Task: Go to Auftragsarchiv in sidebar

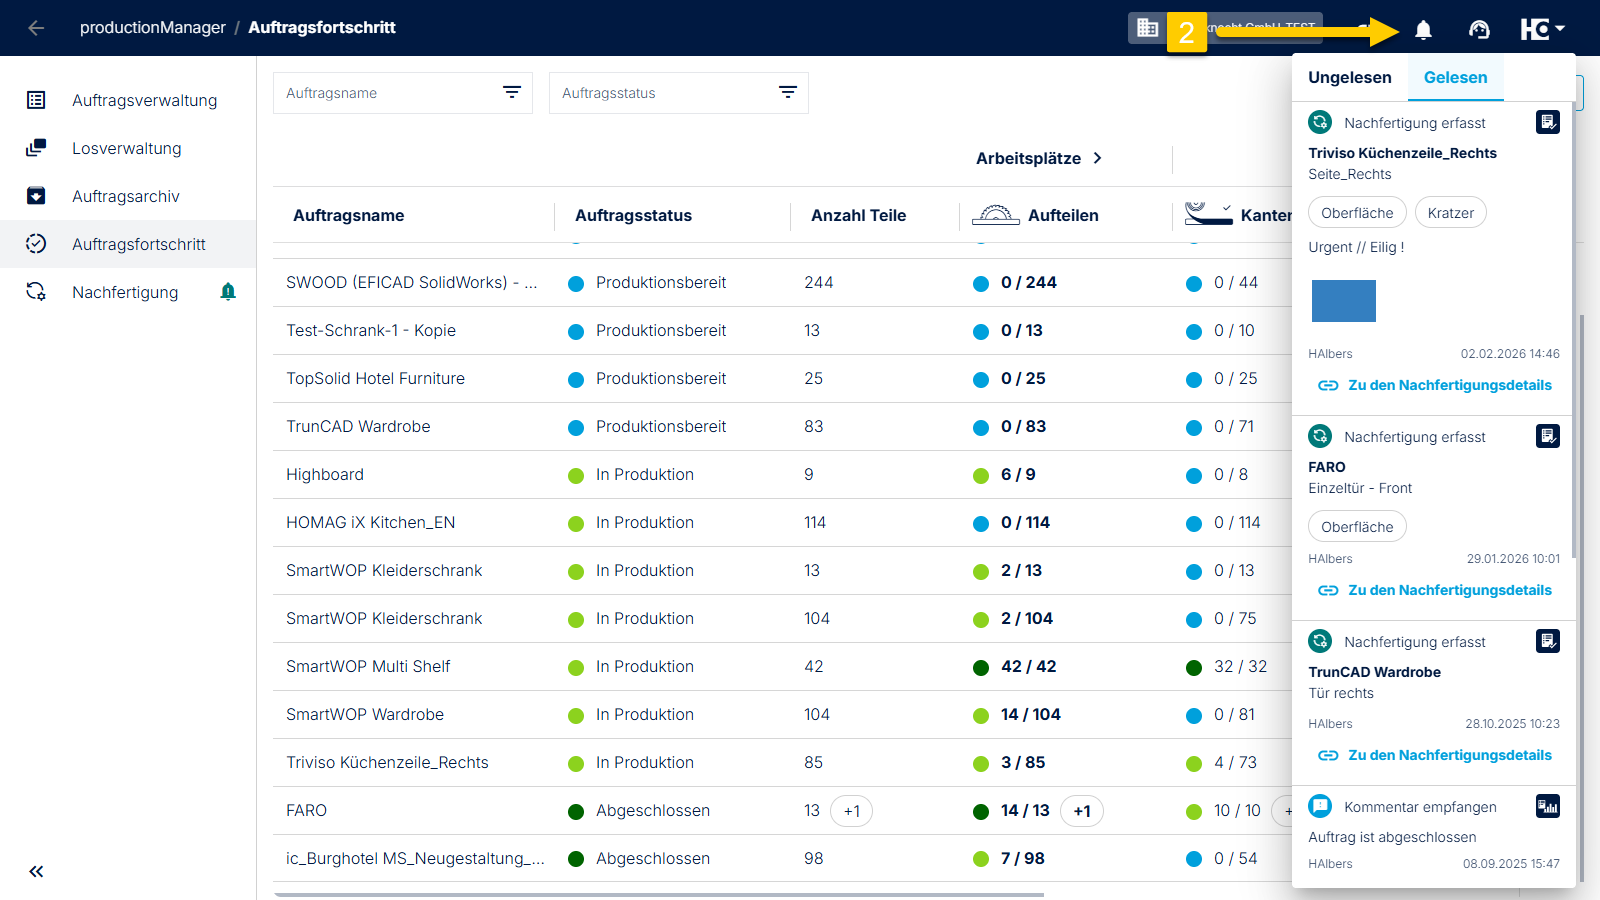Action: (x=126, y=196)
